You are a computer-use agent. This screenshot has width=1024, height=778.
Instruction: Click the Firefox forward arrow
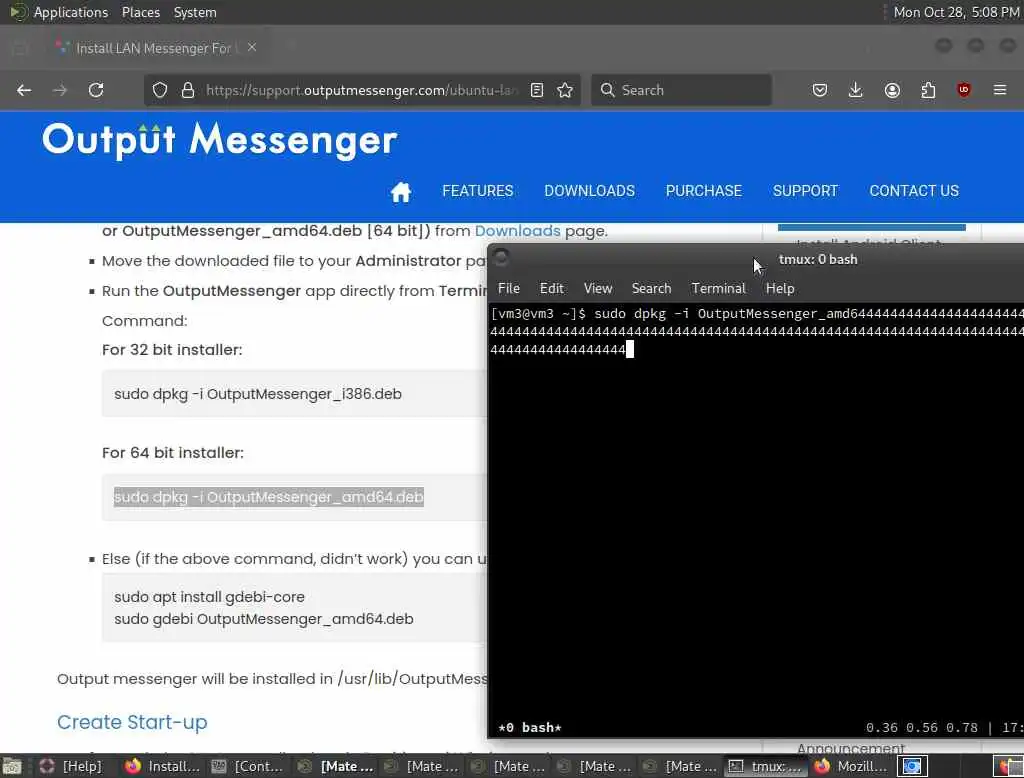coord(60,90)
